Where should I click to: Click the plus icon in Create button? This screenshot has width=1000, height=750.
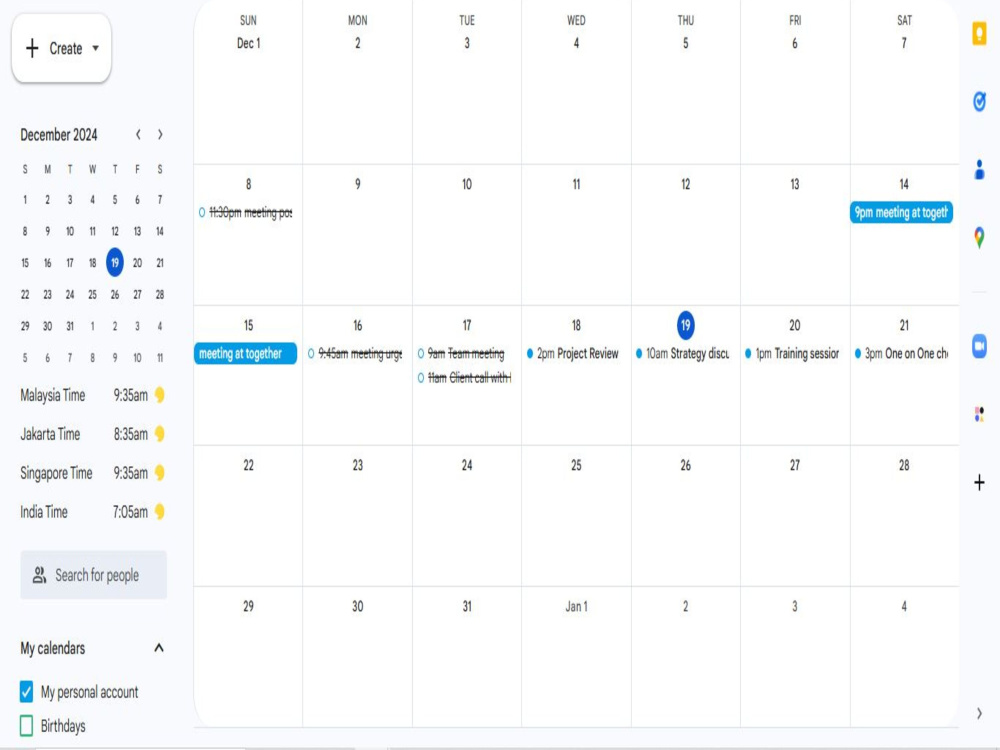(x=32, y=48)
